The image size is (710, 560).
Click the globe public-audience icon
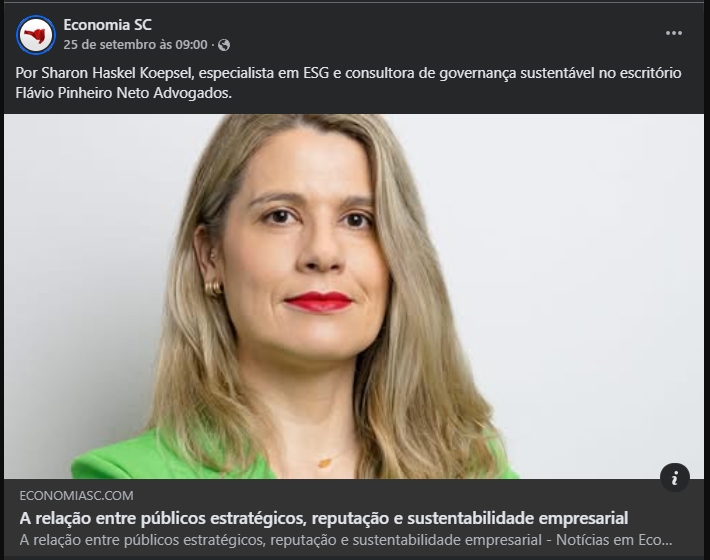click(x=224, y=45)
